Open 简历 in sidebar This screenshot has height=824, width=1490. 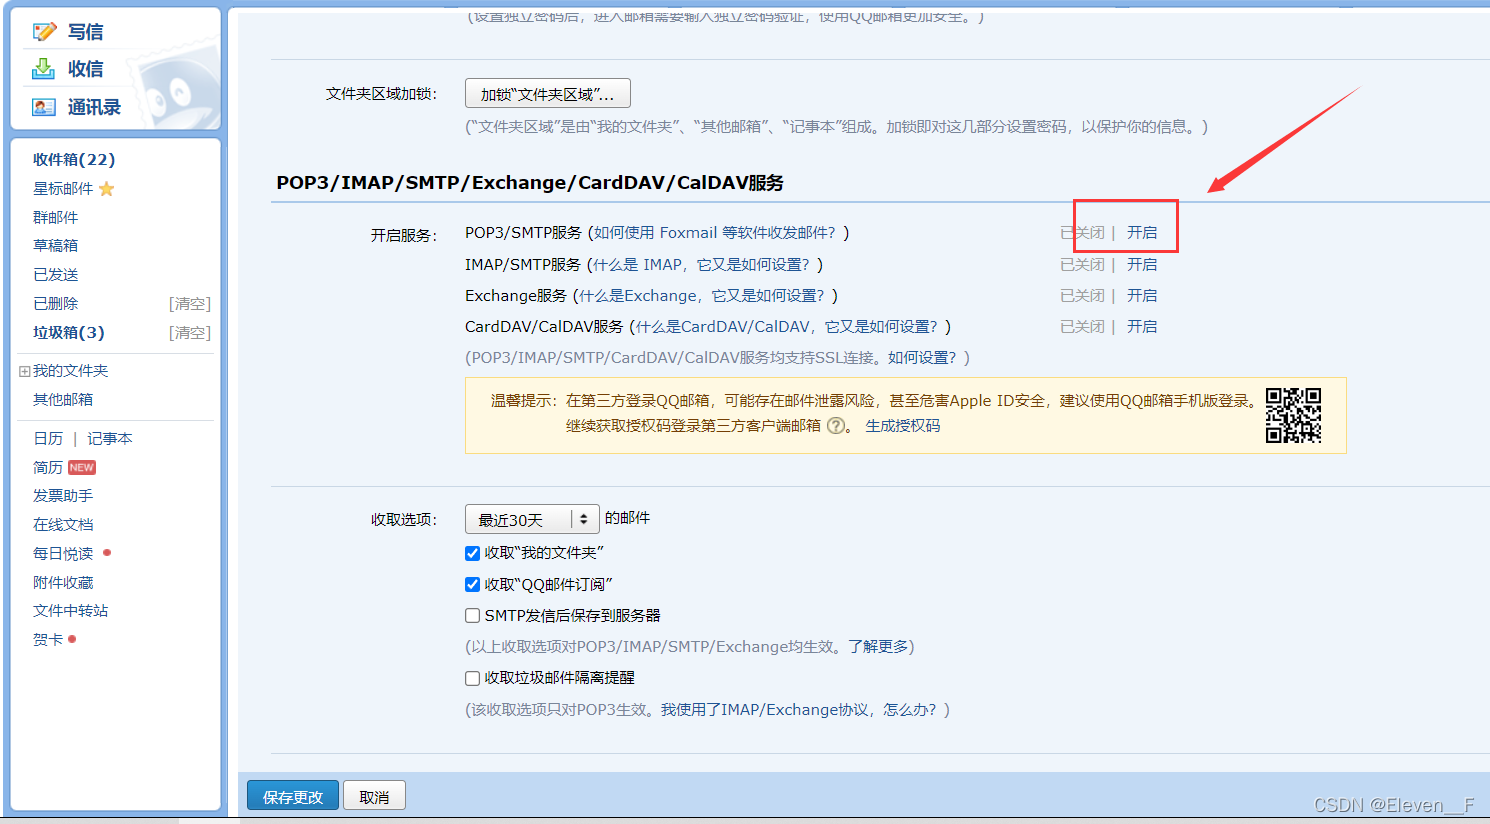(x=48, y=468)
